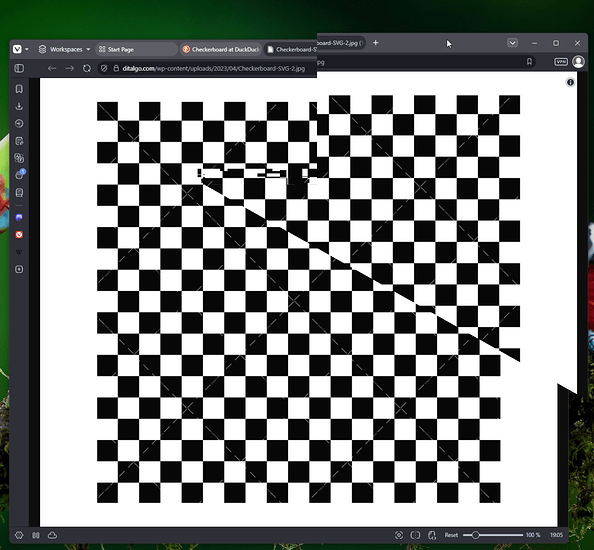
Task: Click the 19:05 clock in status bar
Action: [x=556, y=535]
